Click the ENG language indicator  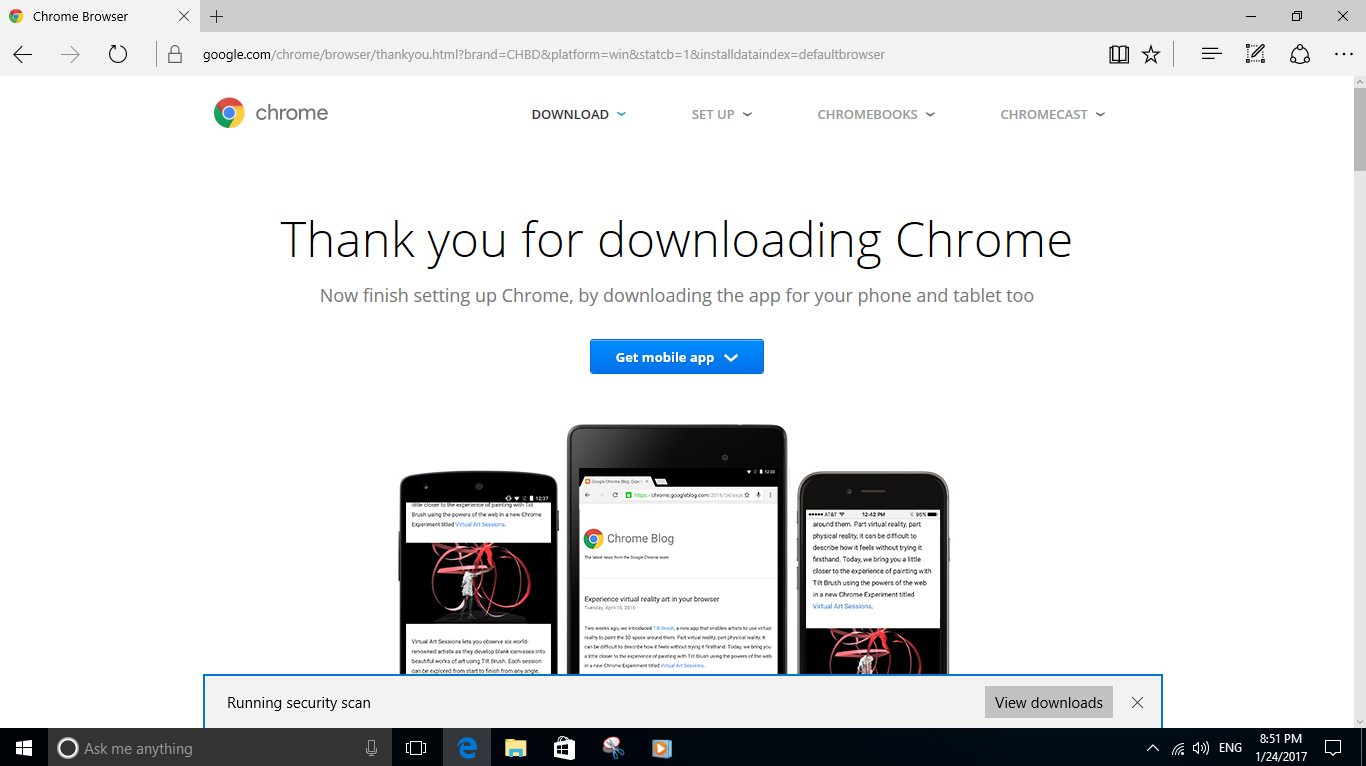(1231, 748)
